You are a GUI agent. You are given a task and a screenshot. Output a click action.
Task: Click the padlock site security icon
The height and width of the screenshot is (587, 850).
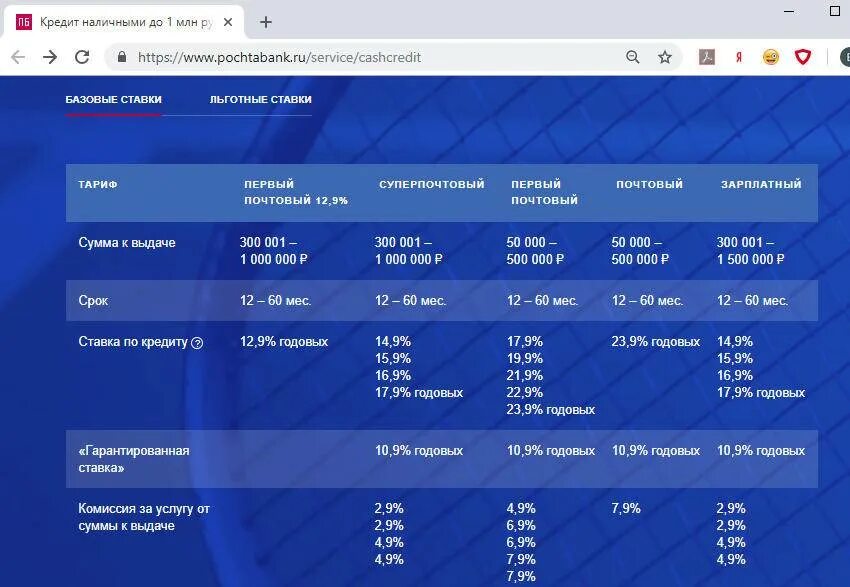pos(122,57)
